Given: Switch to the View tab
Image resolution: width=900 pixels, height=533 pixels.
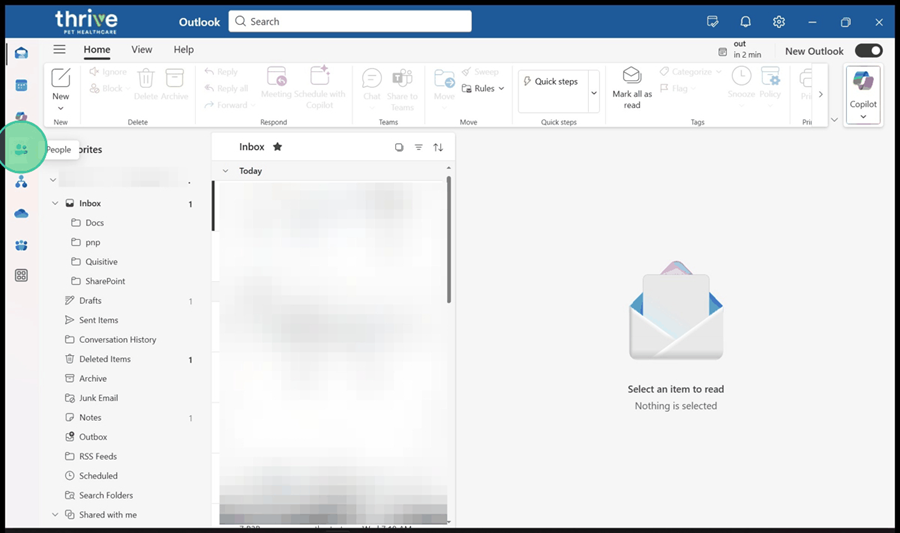Looking at the screenshot, I should [x=142, y=49].
